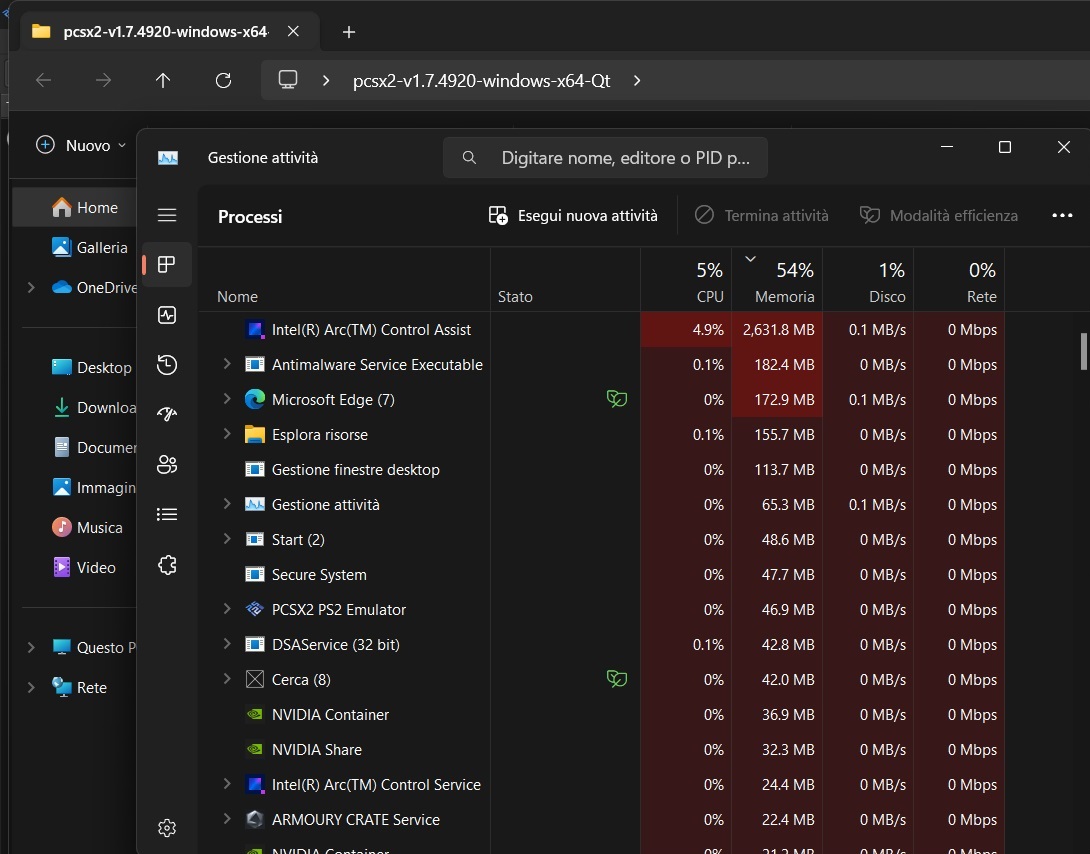
Task: Go up one folder level in File Explorer
Action: pos(163,81)
